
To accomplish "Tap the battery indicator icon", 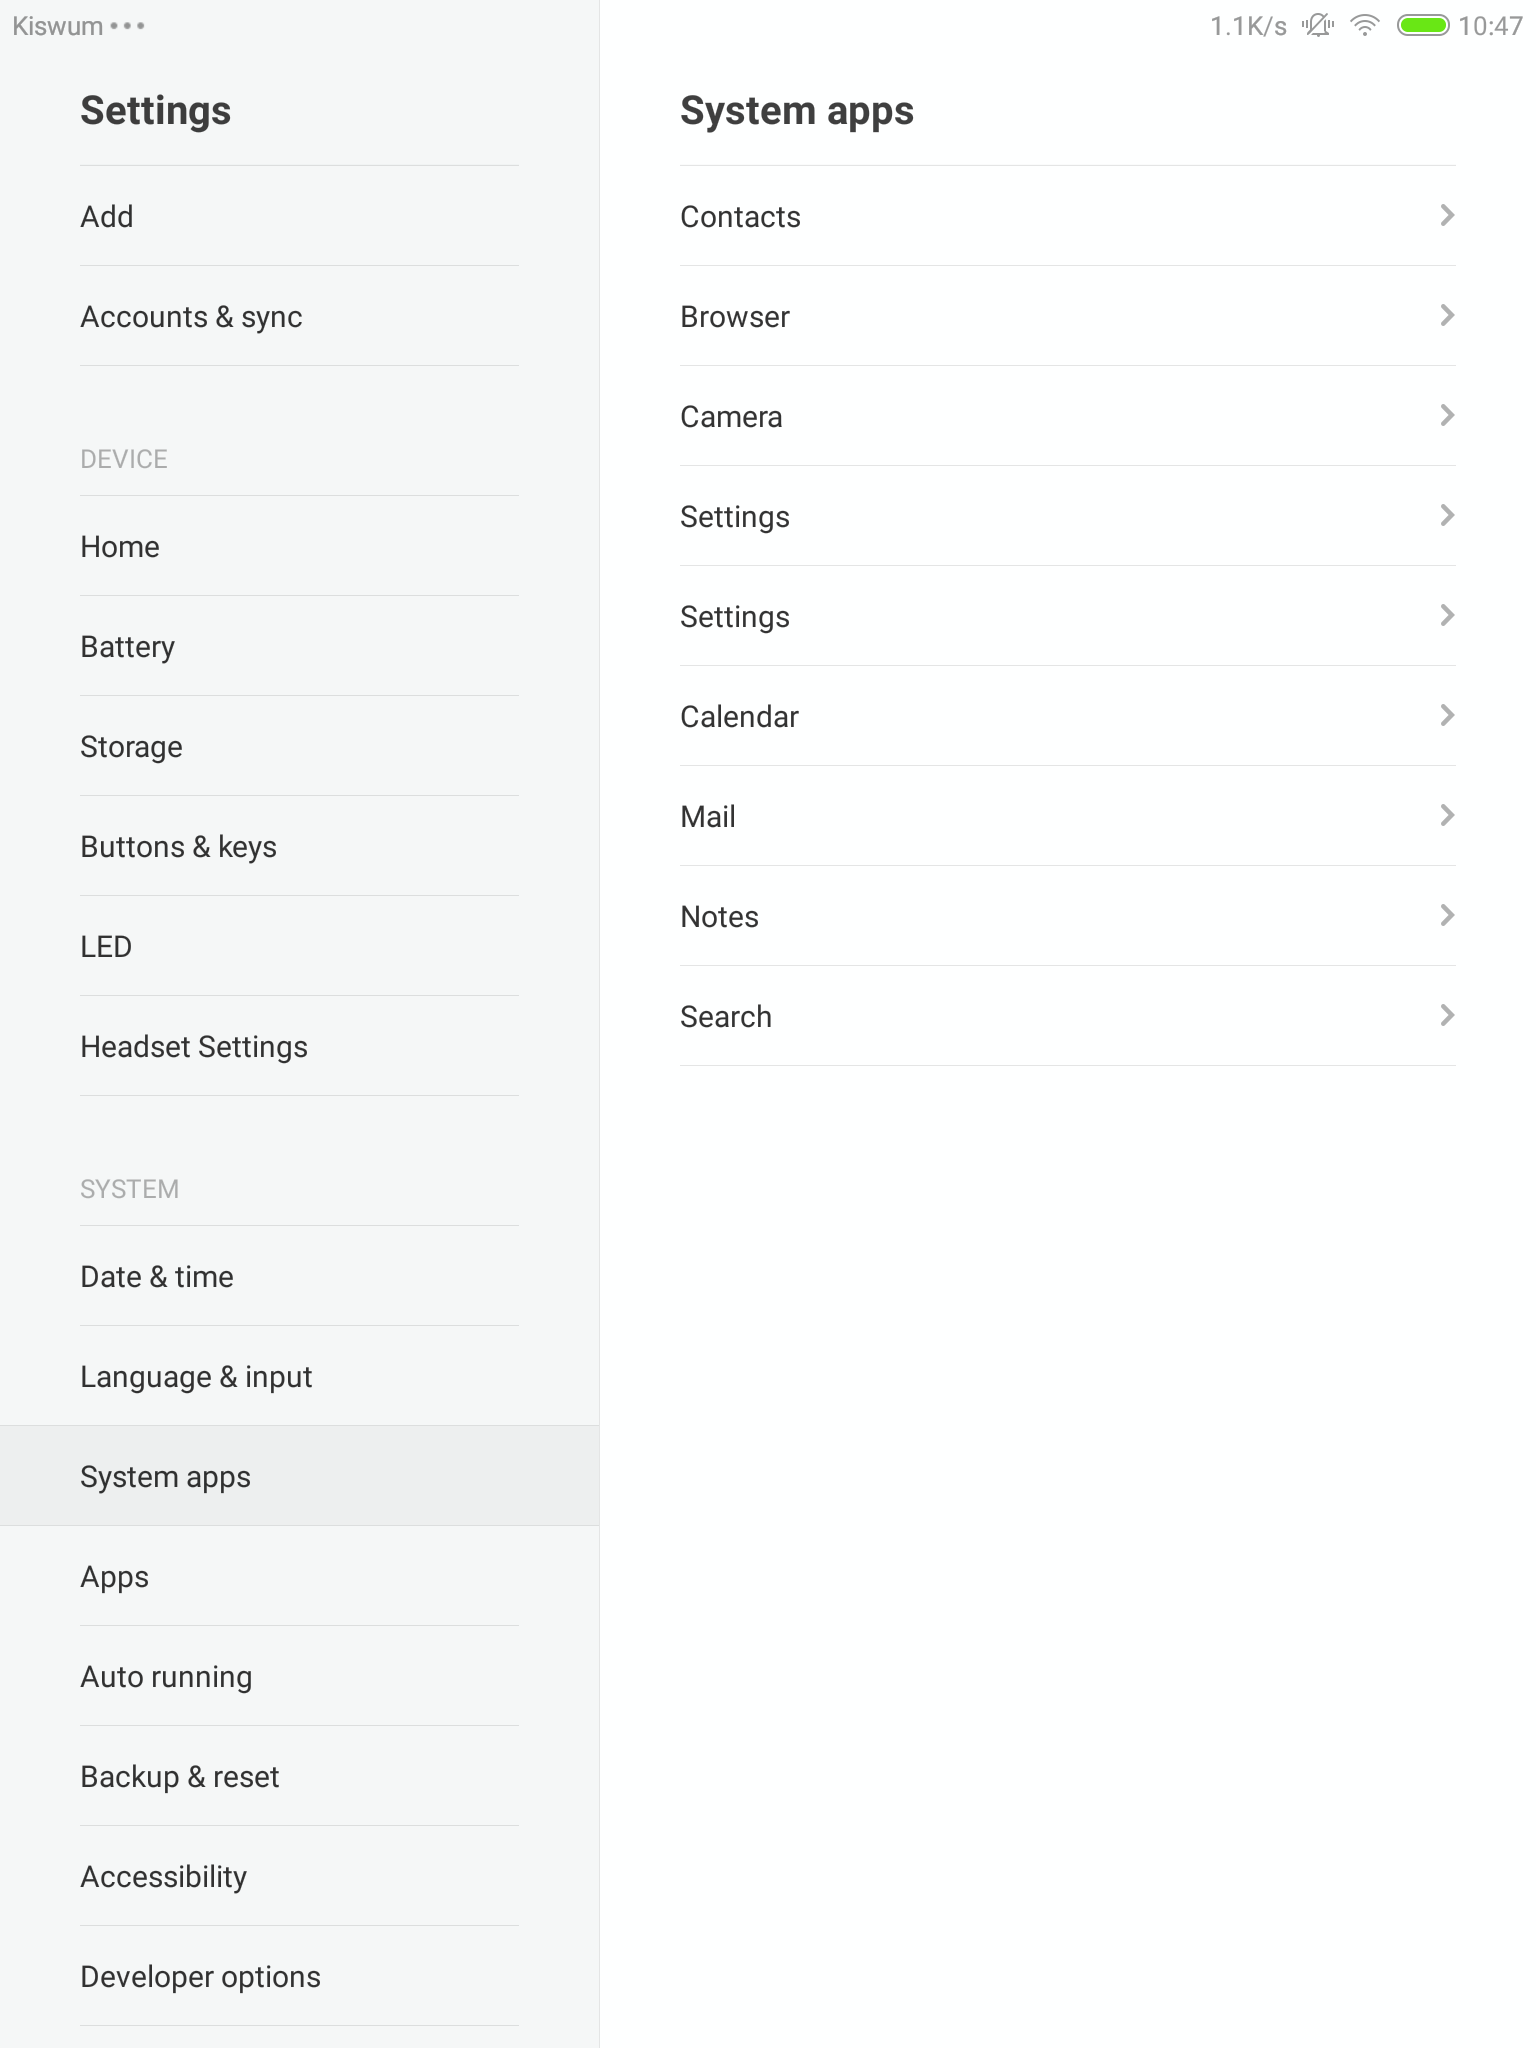I will pyautogui.click(x=1423, y=26).
